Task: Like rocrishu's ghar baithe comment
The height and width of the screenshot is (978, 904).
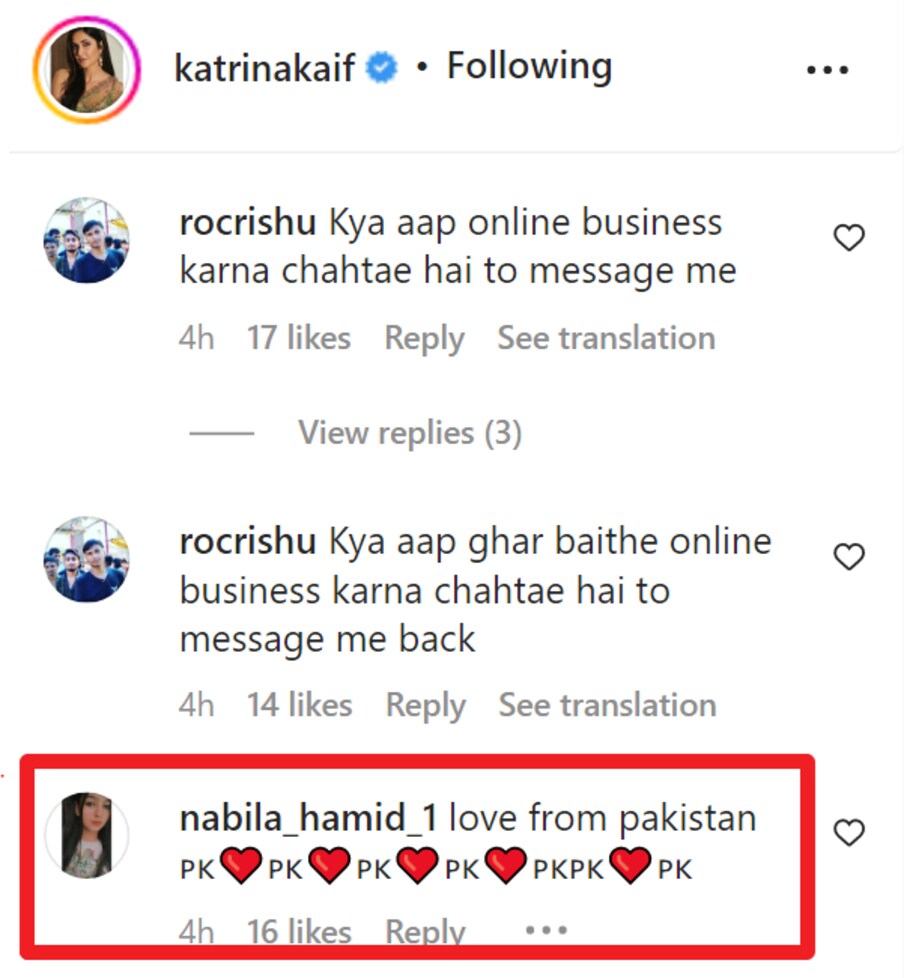Action: (x=849, y=557)
